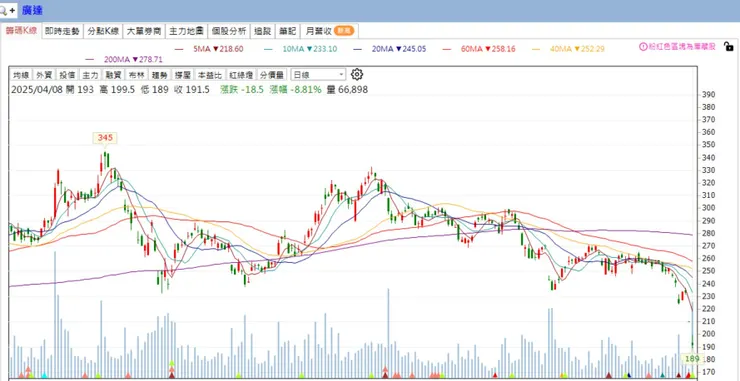Toggle 融資 indicator button
Screen dimensions: 740x381
click(x=113, y=75)
